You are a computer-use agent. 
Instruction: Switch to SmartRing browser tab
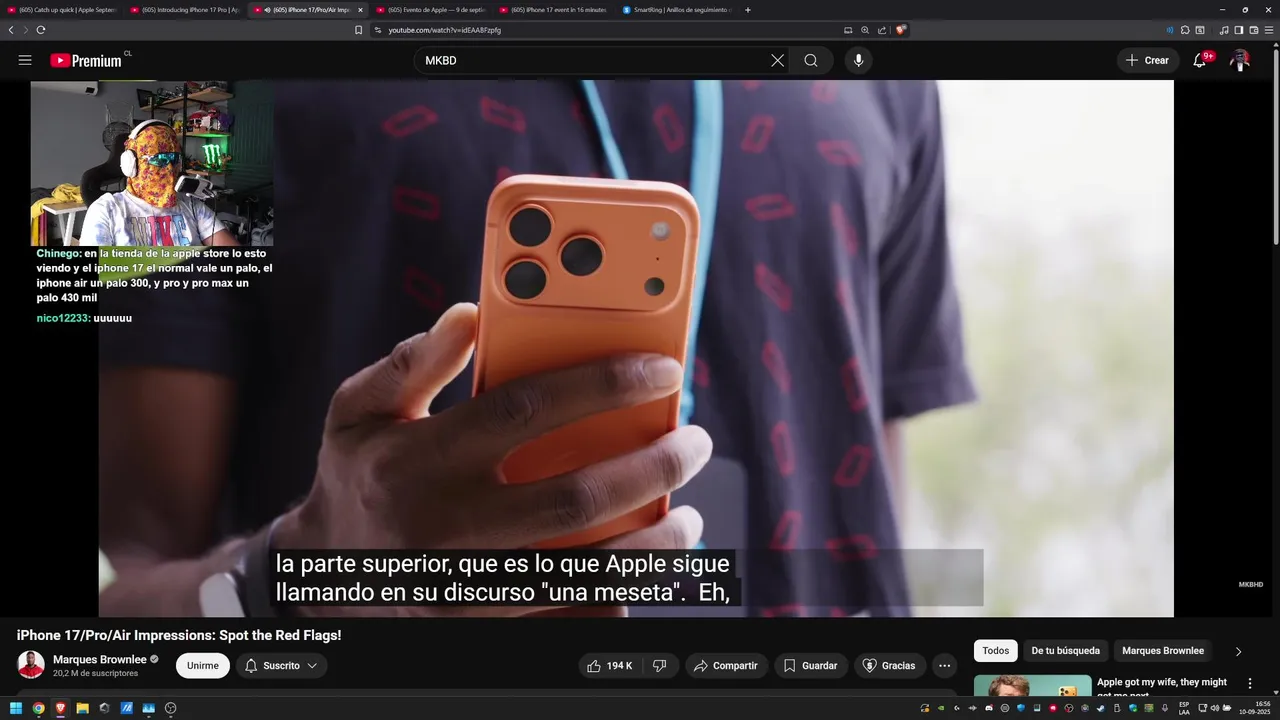pos(678,10)
